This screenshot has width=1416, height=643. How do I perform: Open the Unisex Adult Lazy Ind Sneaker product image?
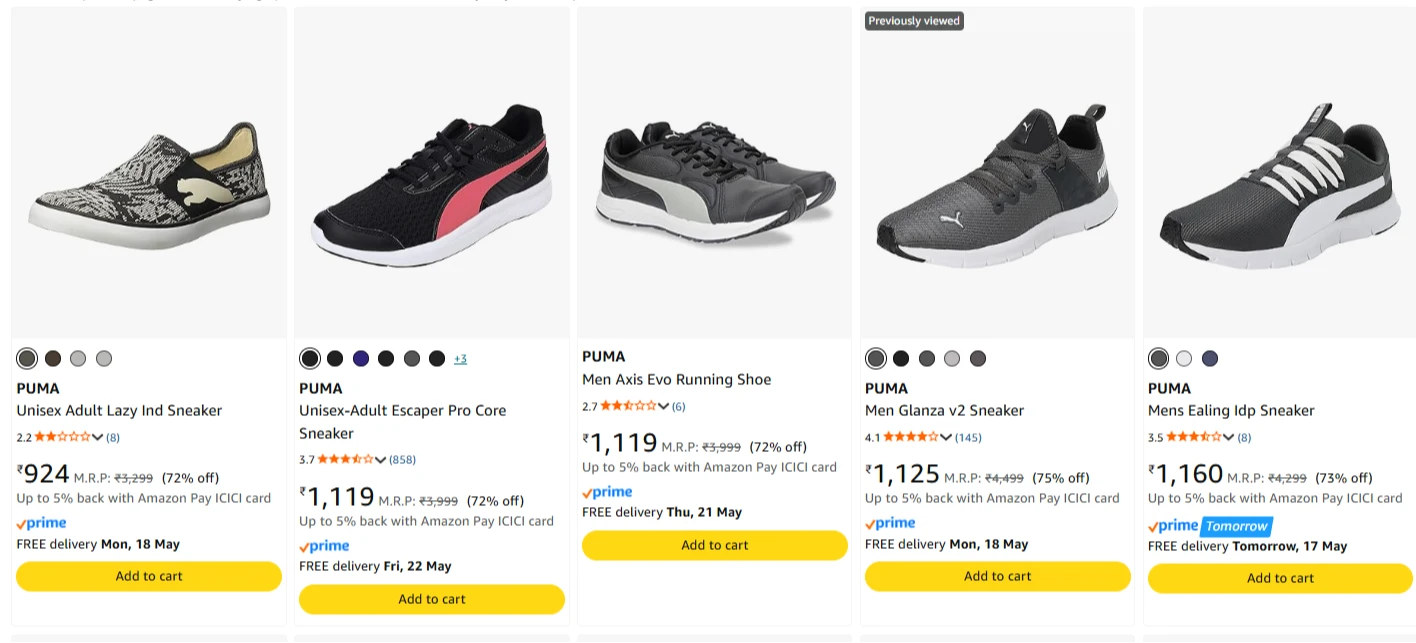point(149,173)
